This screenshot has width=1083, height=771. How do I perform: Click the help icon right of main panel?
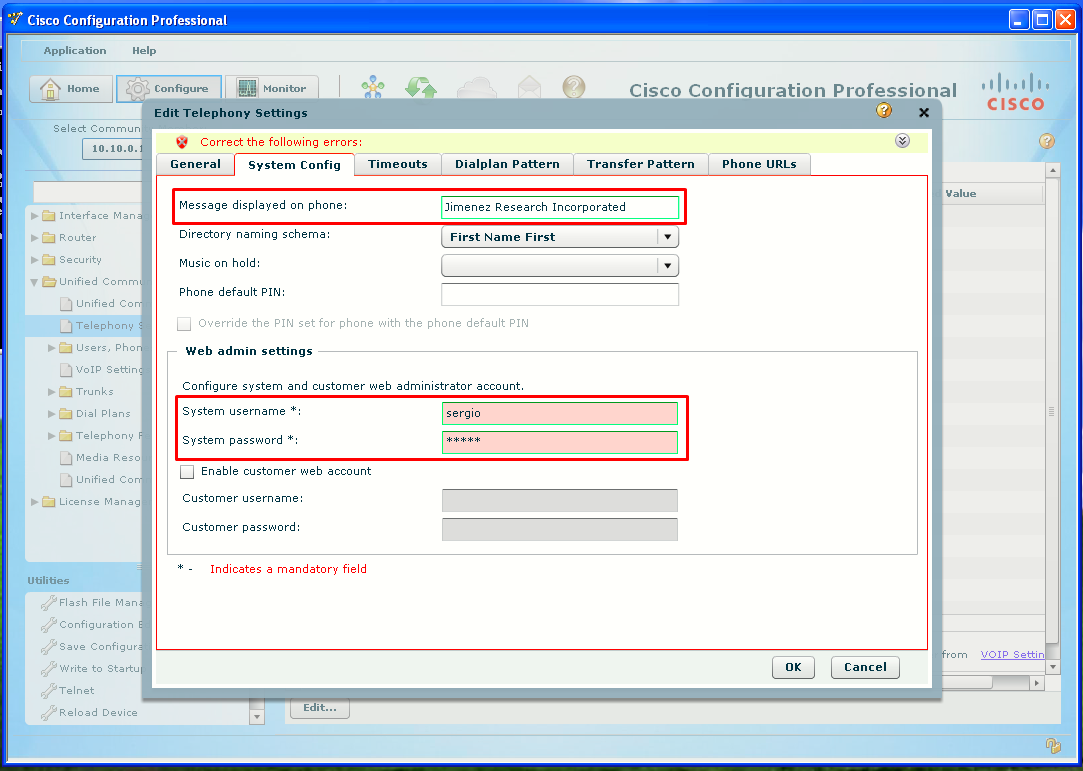[x=1046, y=141]
